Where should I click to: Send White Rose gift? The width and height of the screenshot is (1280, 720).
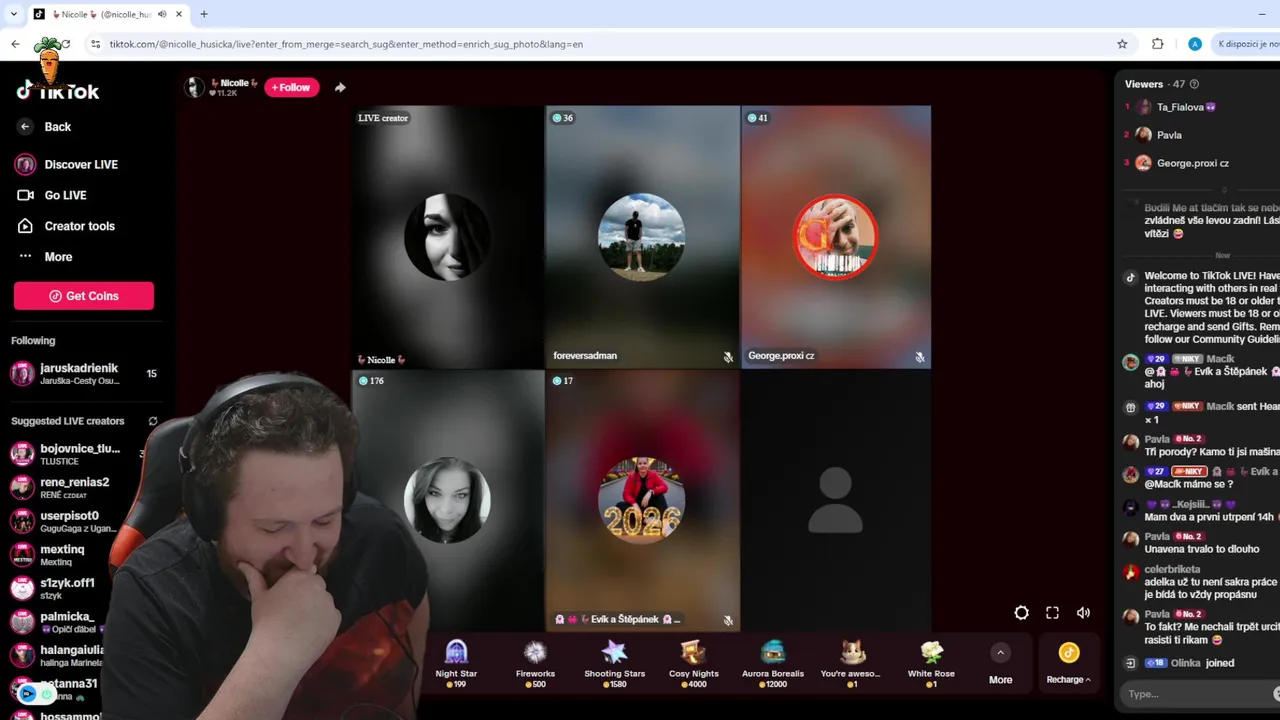click(931, 664)
